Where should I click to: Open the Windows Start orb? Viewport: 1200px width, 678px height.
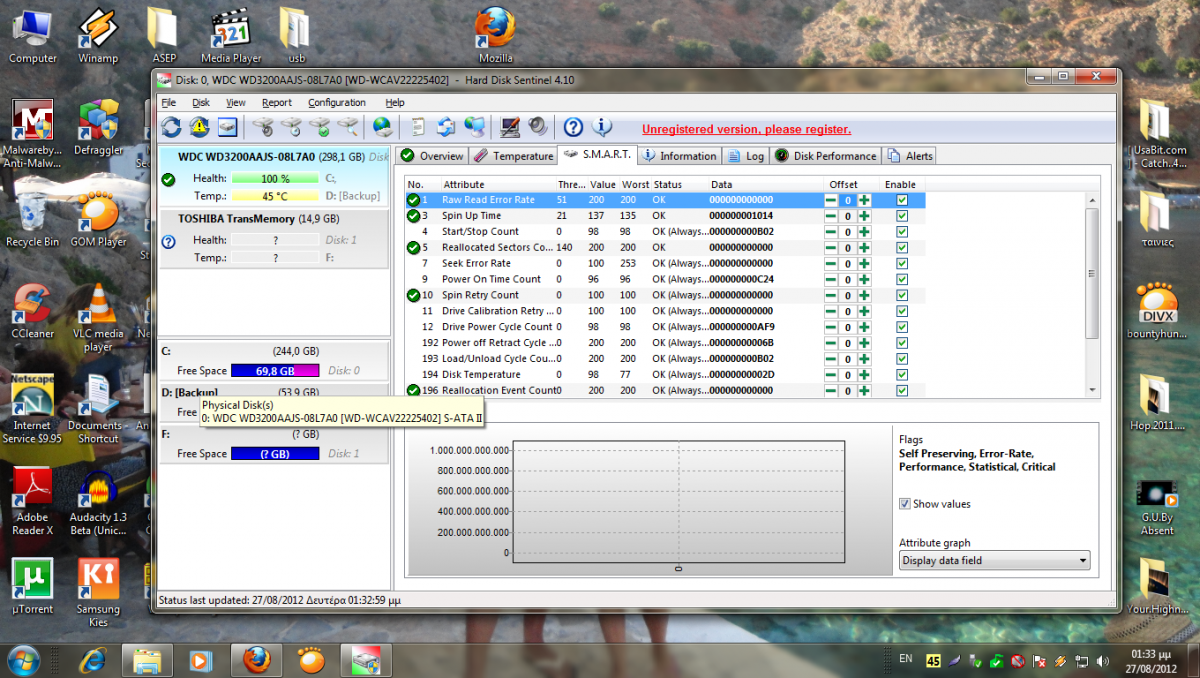click(x=23, y=660)
